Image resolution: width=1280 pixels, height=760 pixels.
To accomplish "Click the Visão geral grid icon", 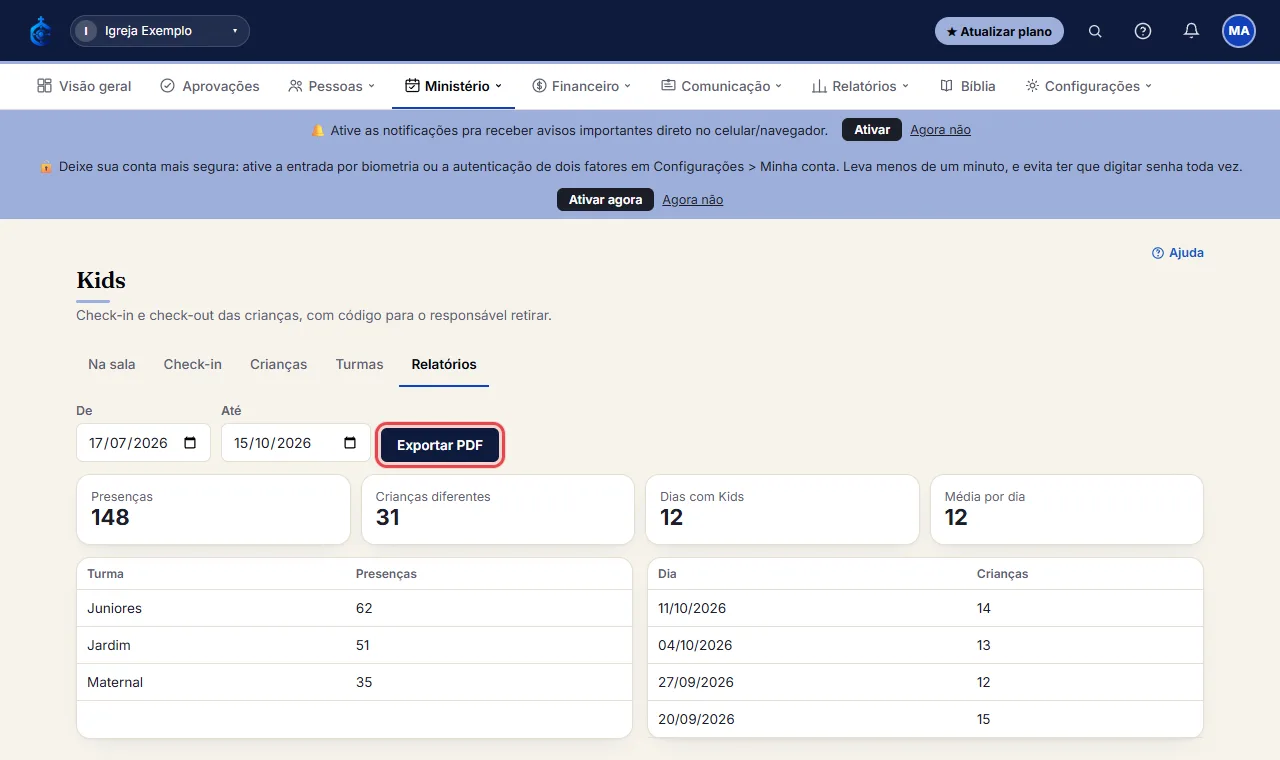I will (x=44, y=86).
